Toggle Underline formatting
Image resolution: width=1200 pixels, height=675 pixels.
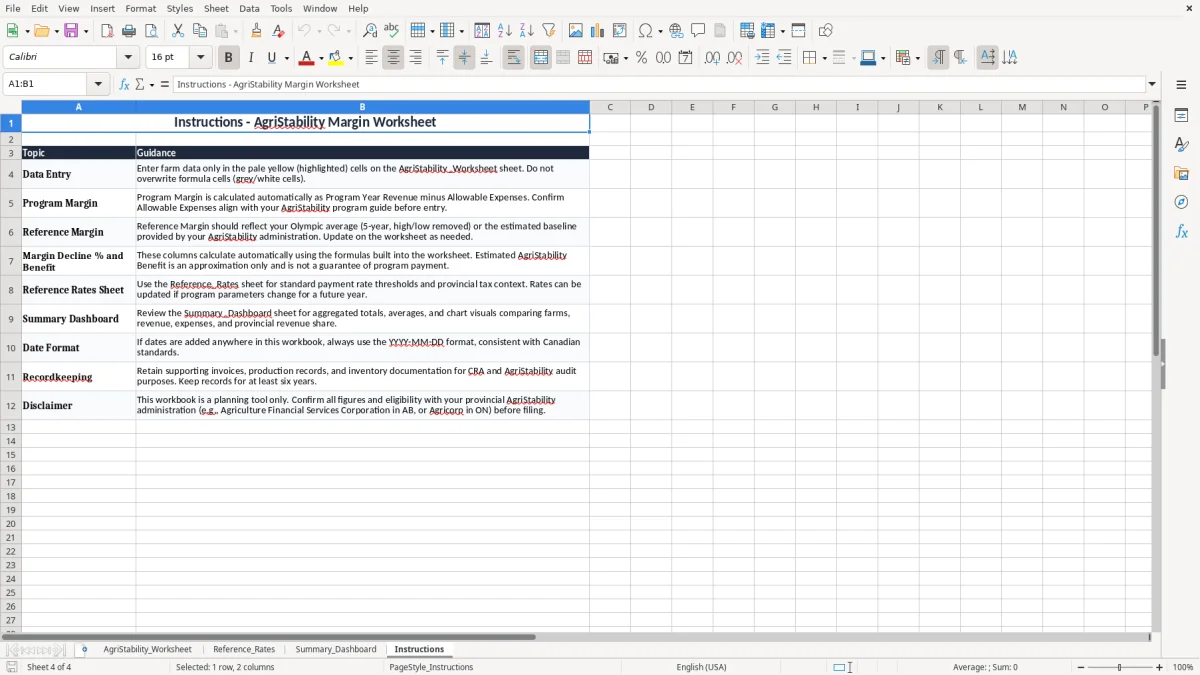271,58
